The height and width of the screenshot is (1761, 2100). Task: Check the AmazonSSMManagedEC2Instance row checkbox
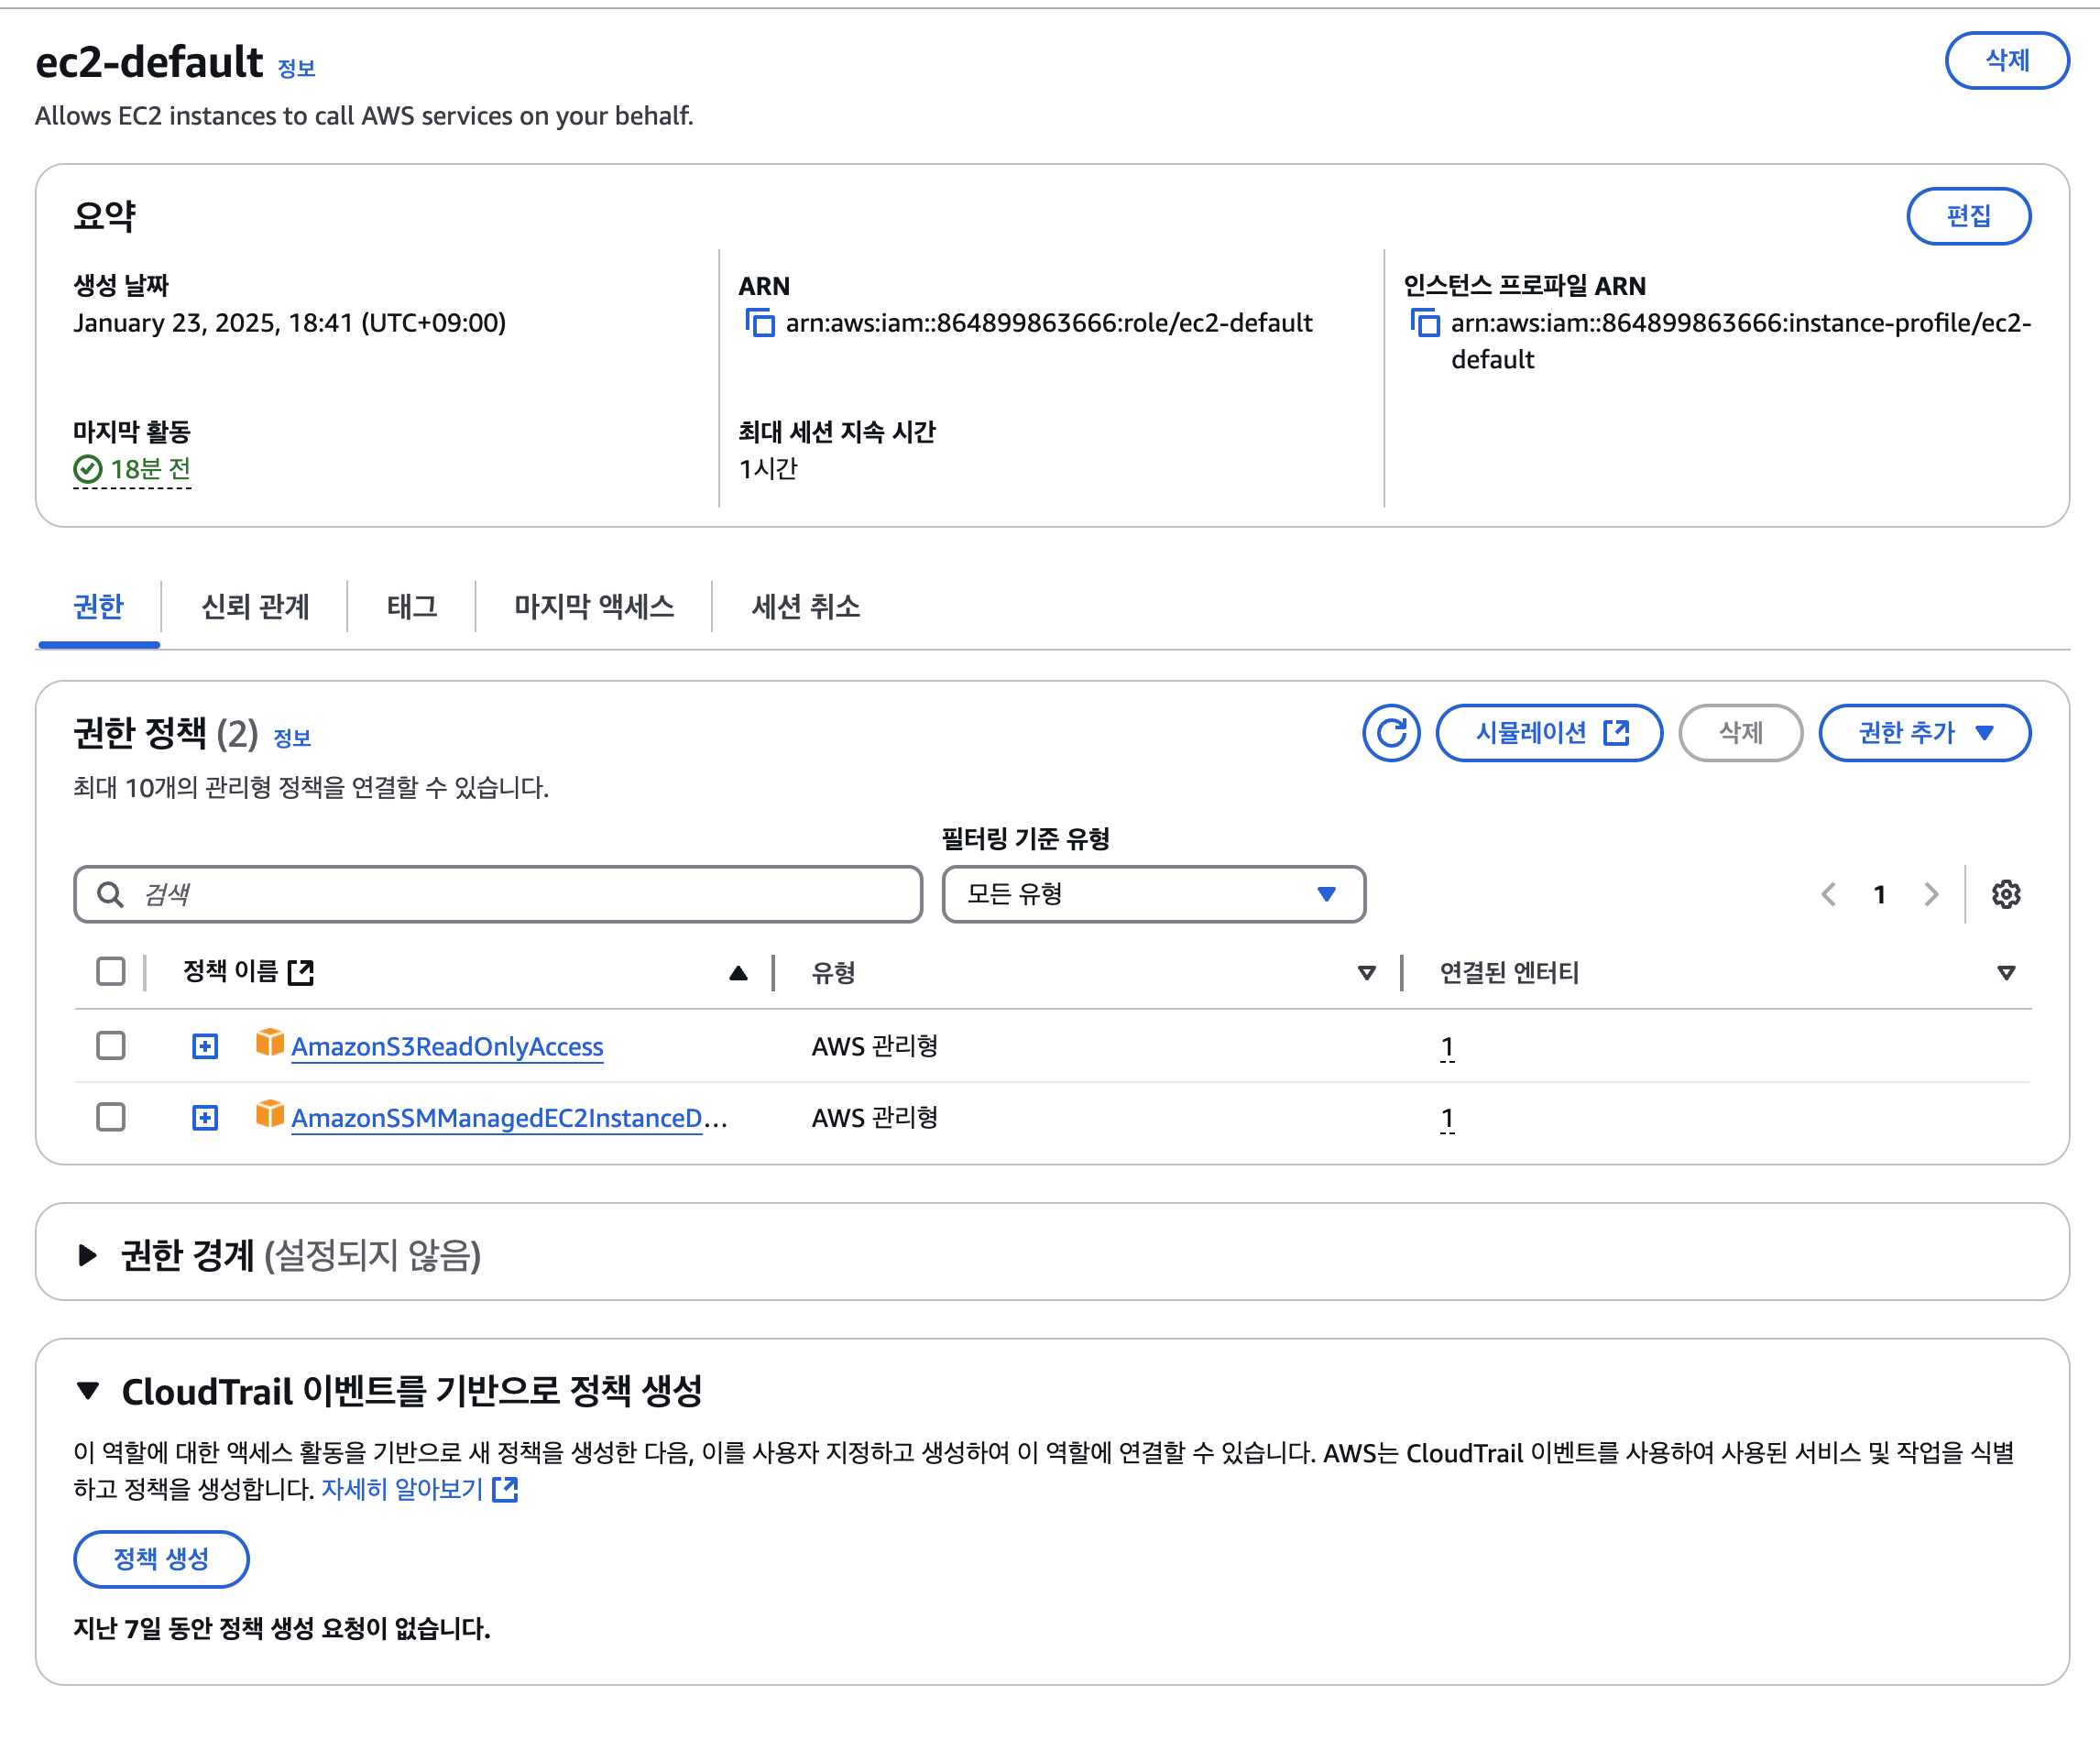pyautogui.click(x=111, y=1117)
